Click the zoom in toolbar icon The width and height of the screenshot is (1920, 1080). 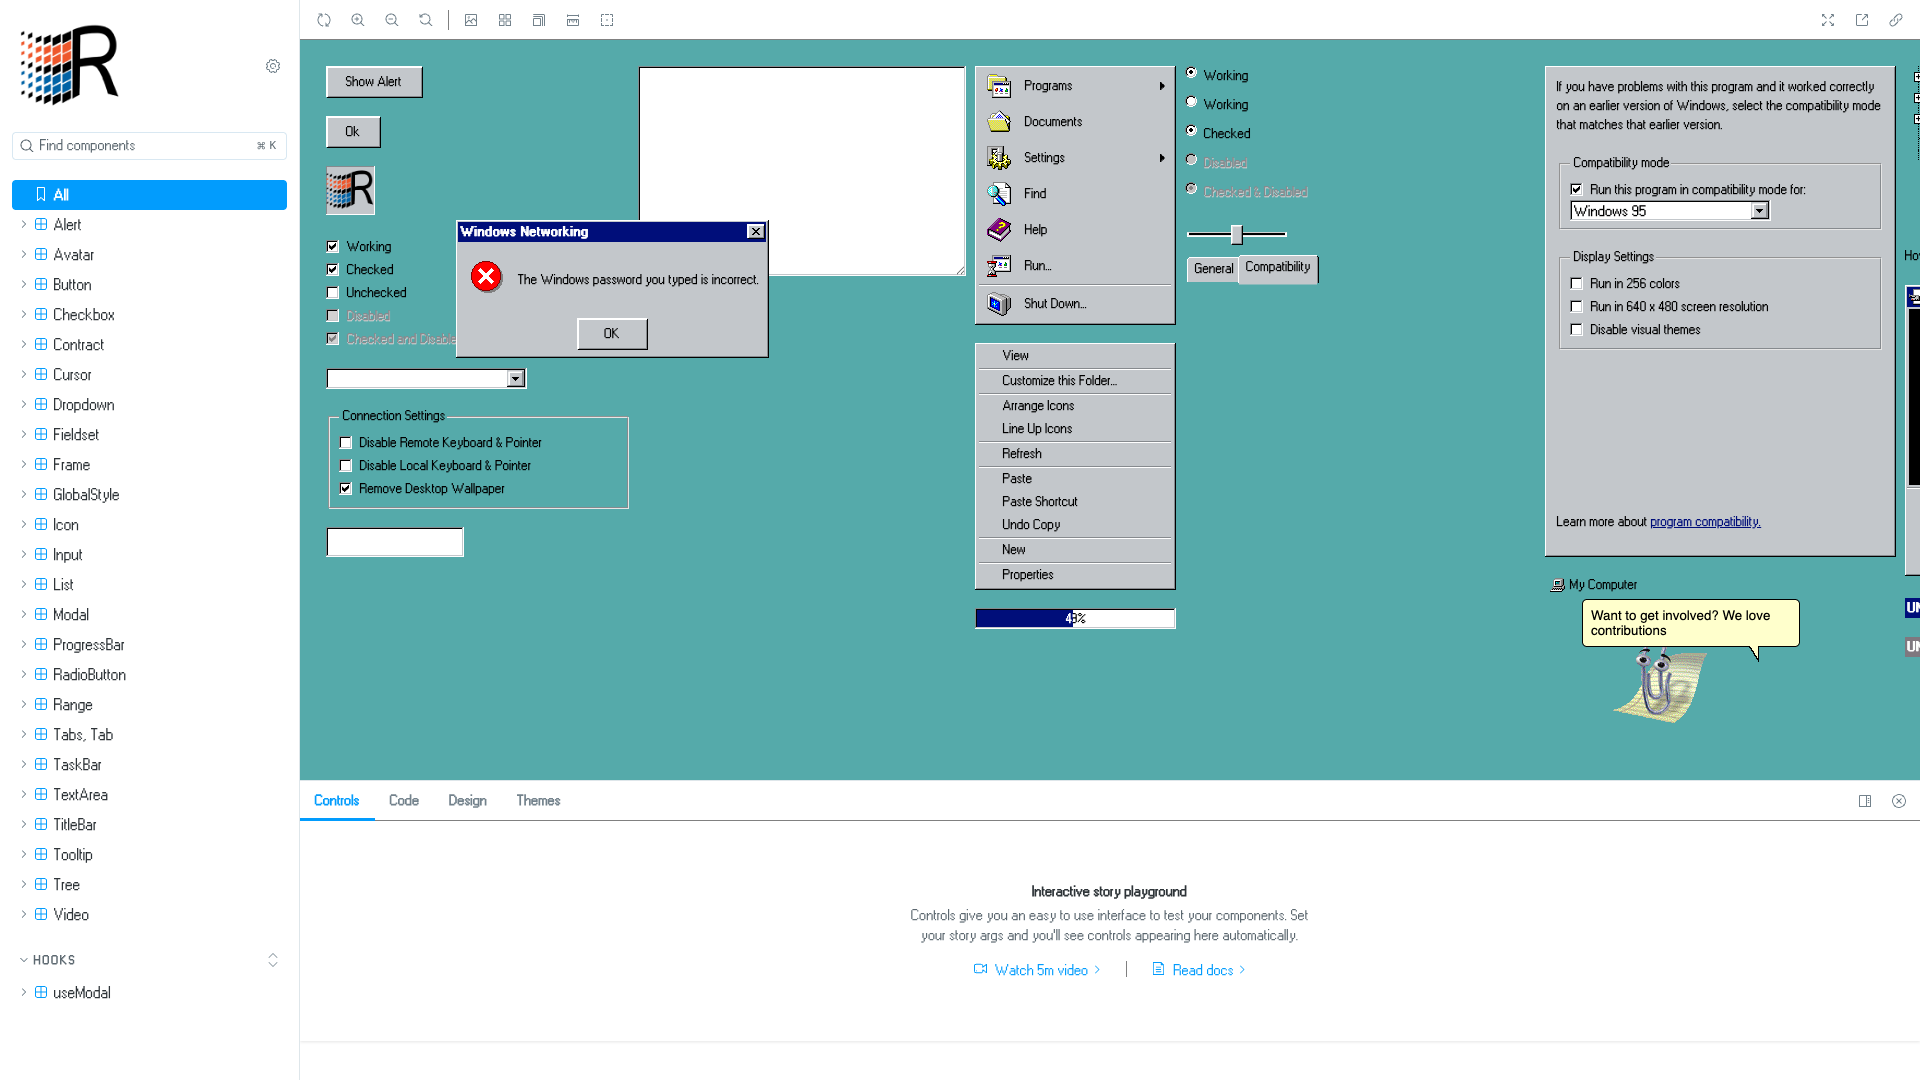[358, 20]
